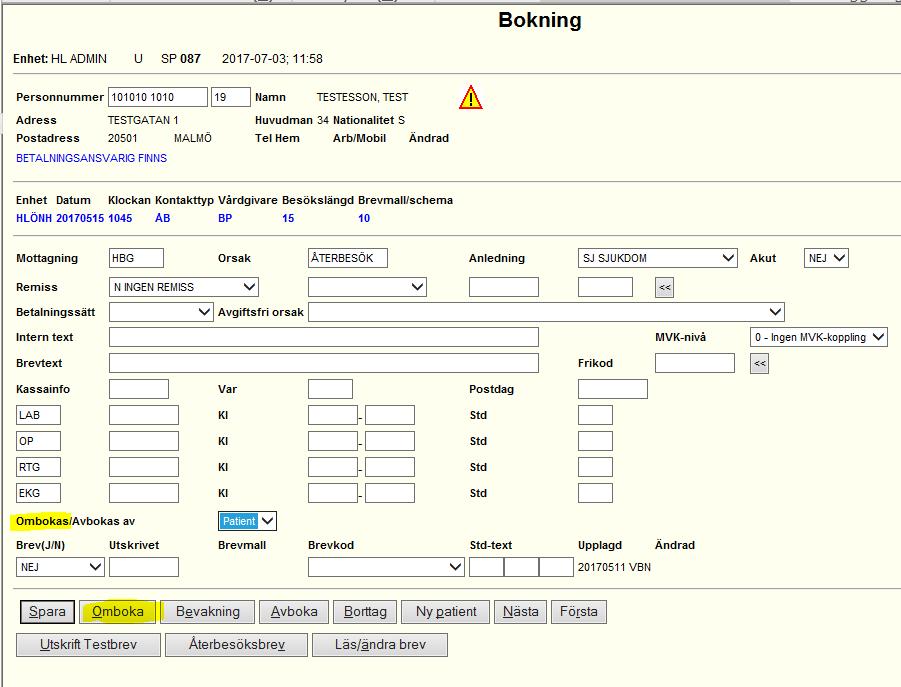901x687 pixels.
Task: Expand the Remiss dropdown N INGEN REMISS
Action: point(184,287)
